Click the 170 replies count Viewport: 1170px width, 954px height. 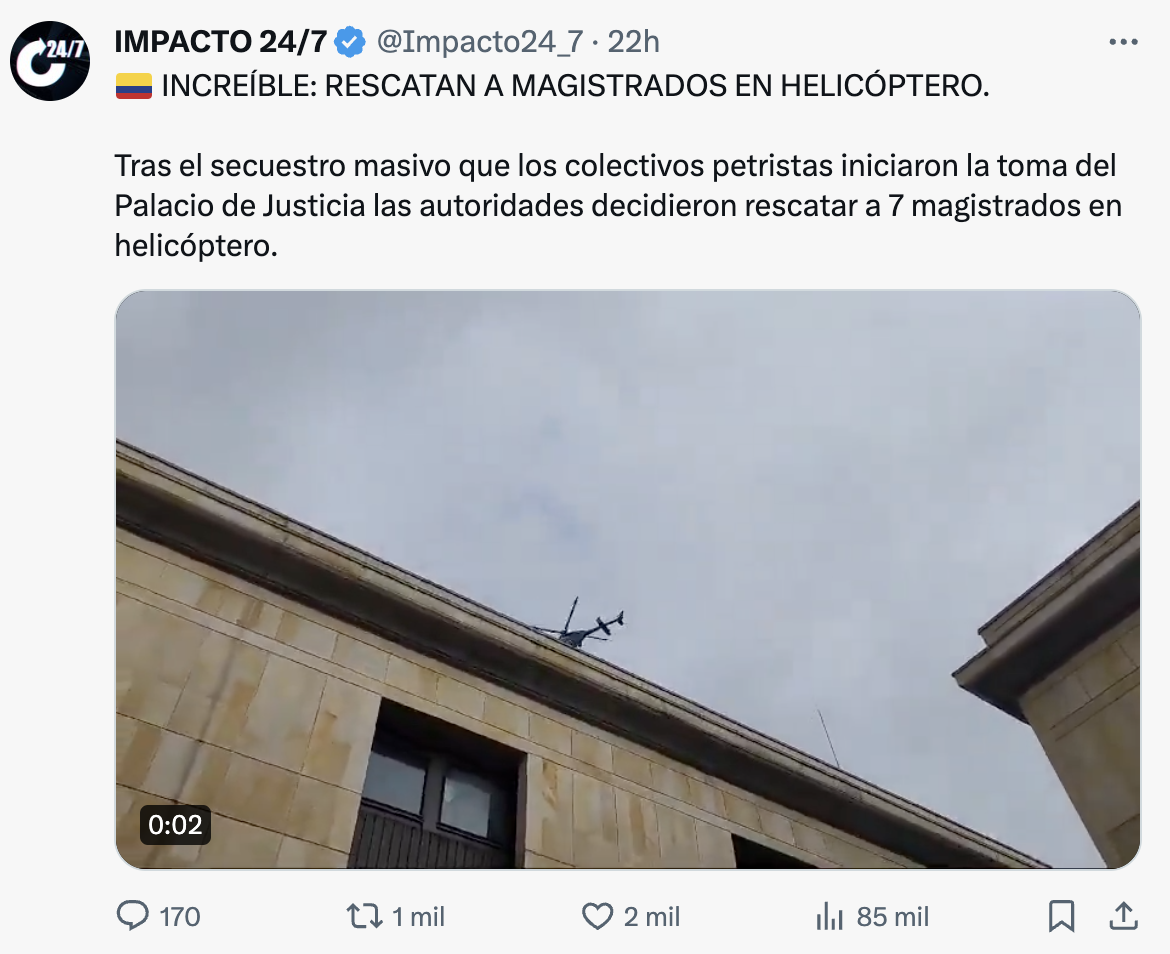180,917
